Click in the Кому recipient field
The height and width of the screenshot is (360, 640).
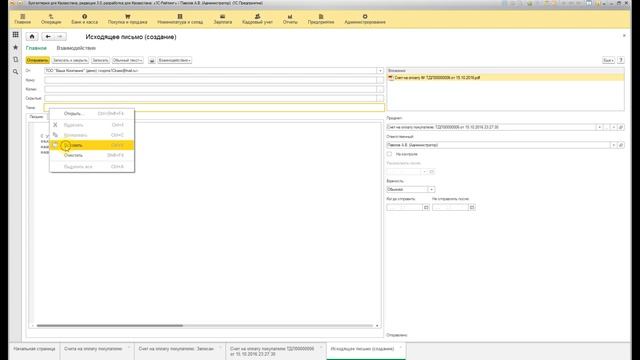(x=210, y=80)
